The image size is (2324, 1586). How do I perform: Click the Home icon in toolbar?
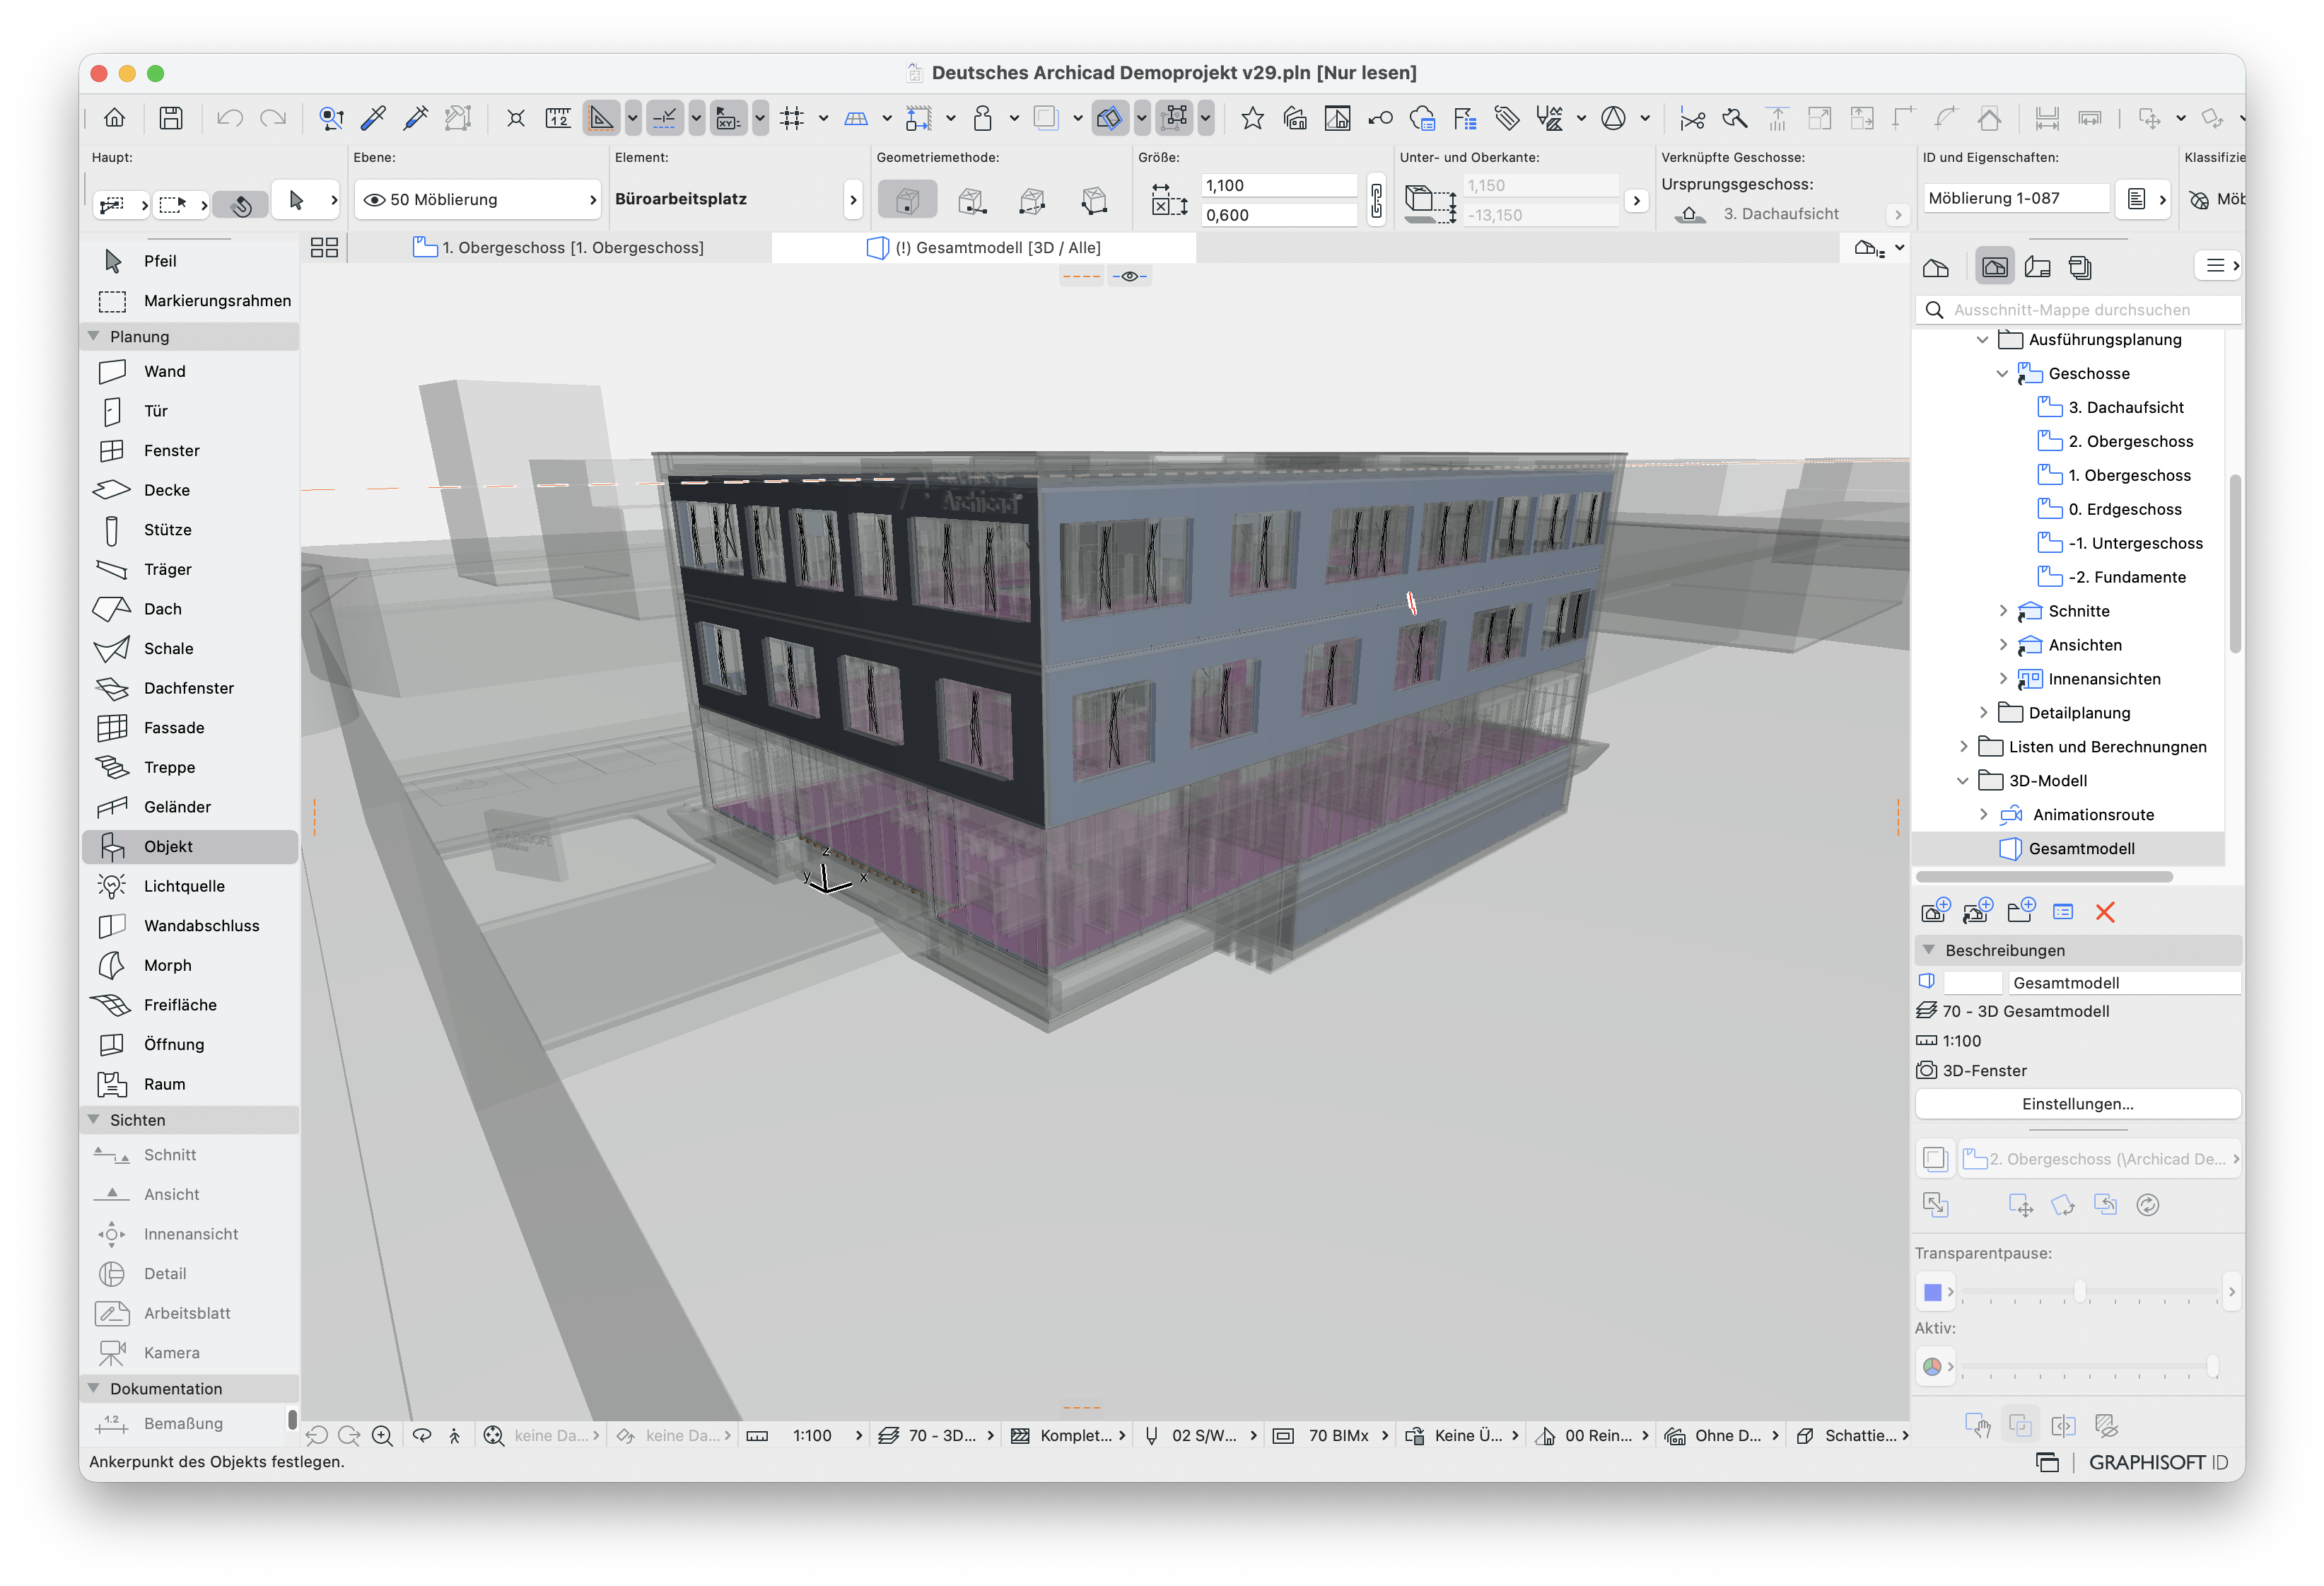(x=115, y=118)
